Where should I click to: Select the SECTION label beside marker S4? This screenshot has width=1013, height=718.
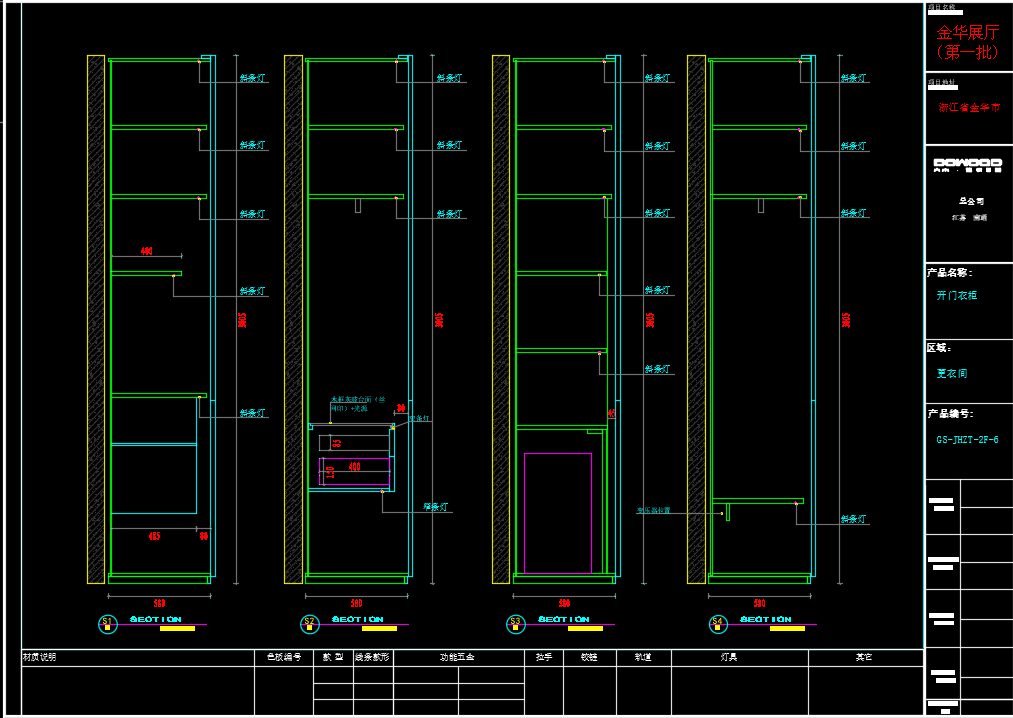pos(766,619)
